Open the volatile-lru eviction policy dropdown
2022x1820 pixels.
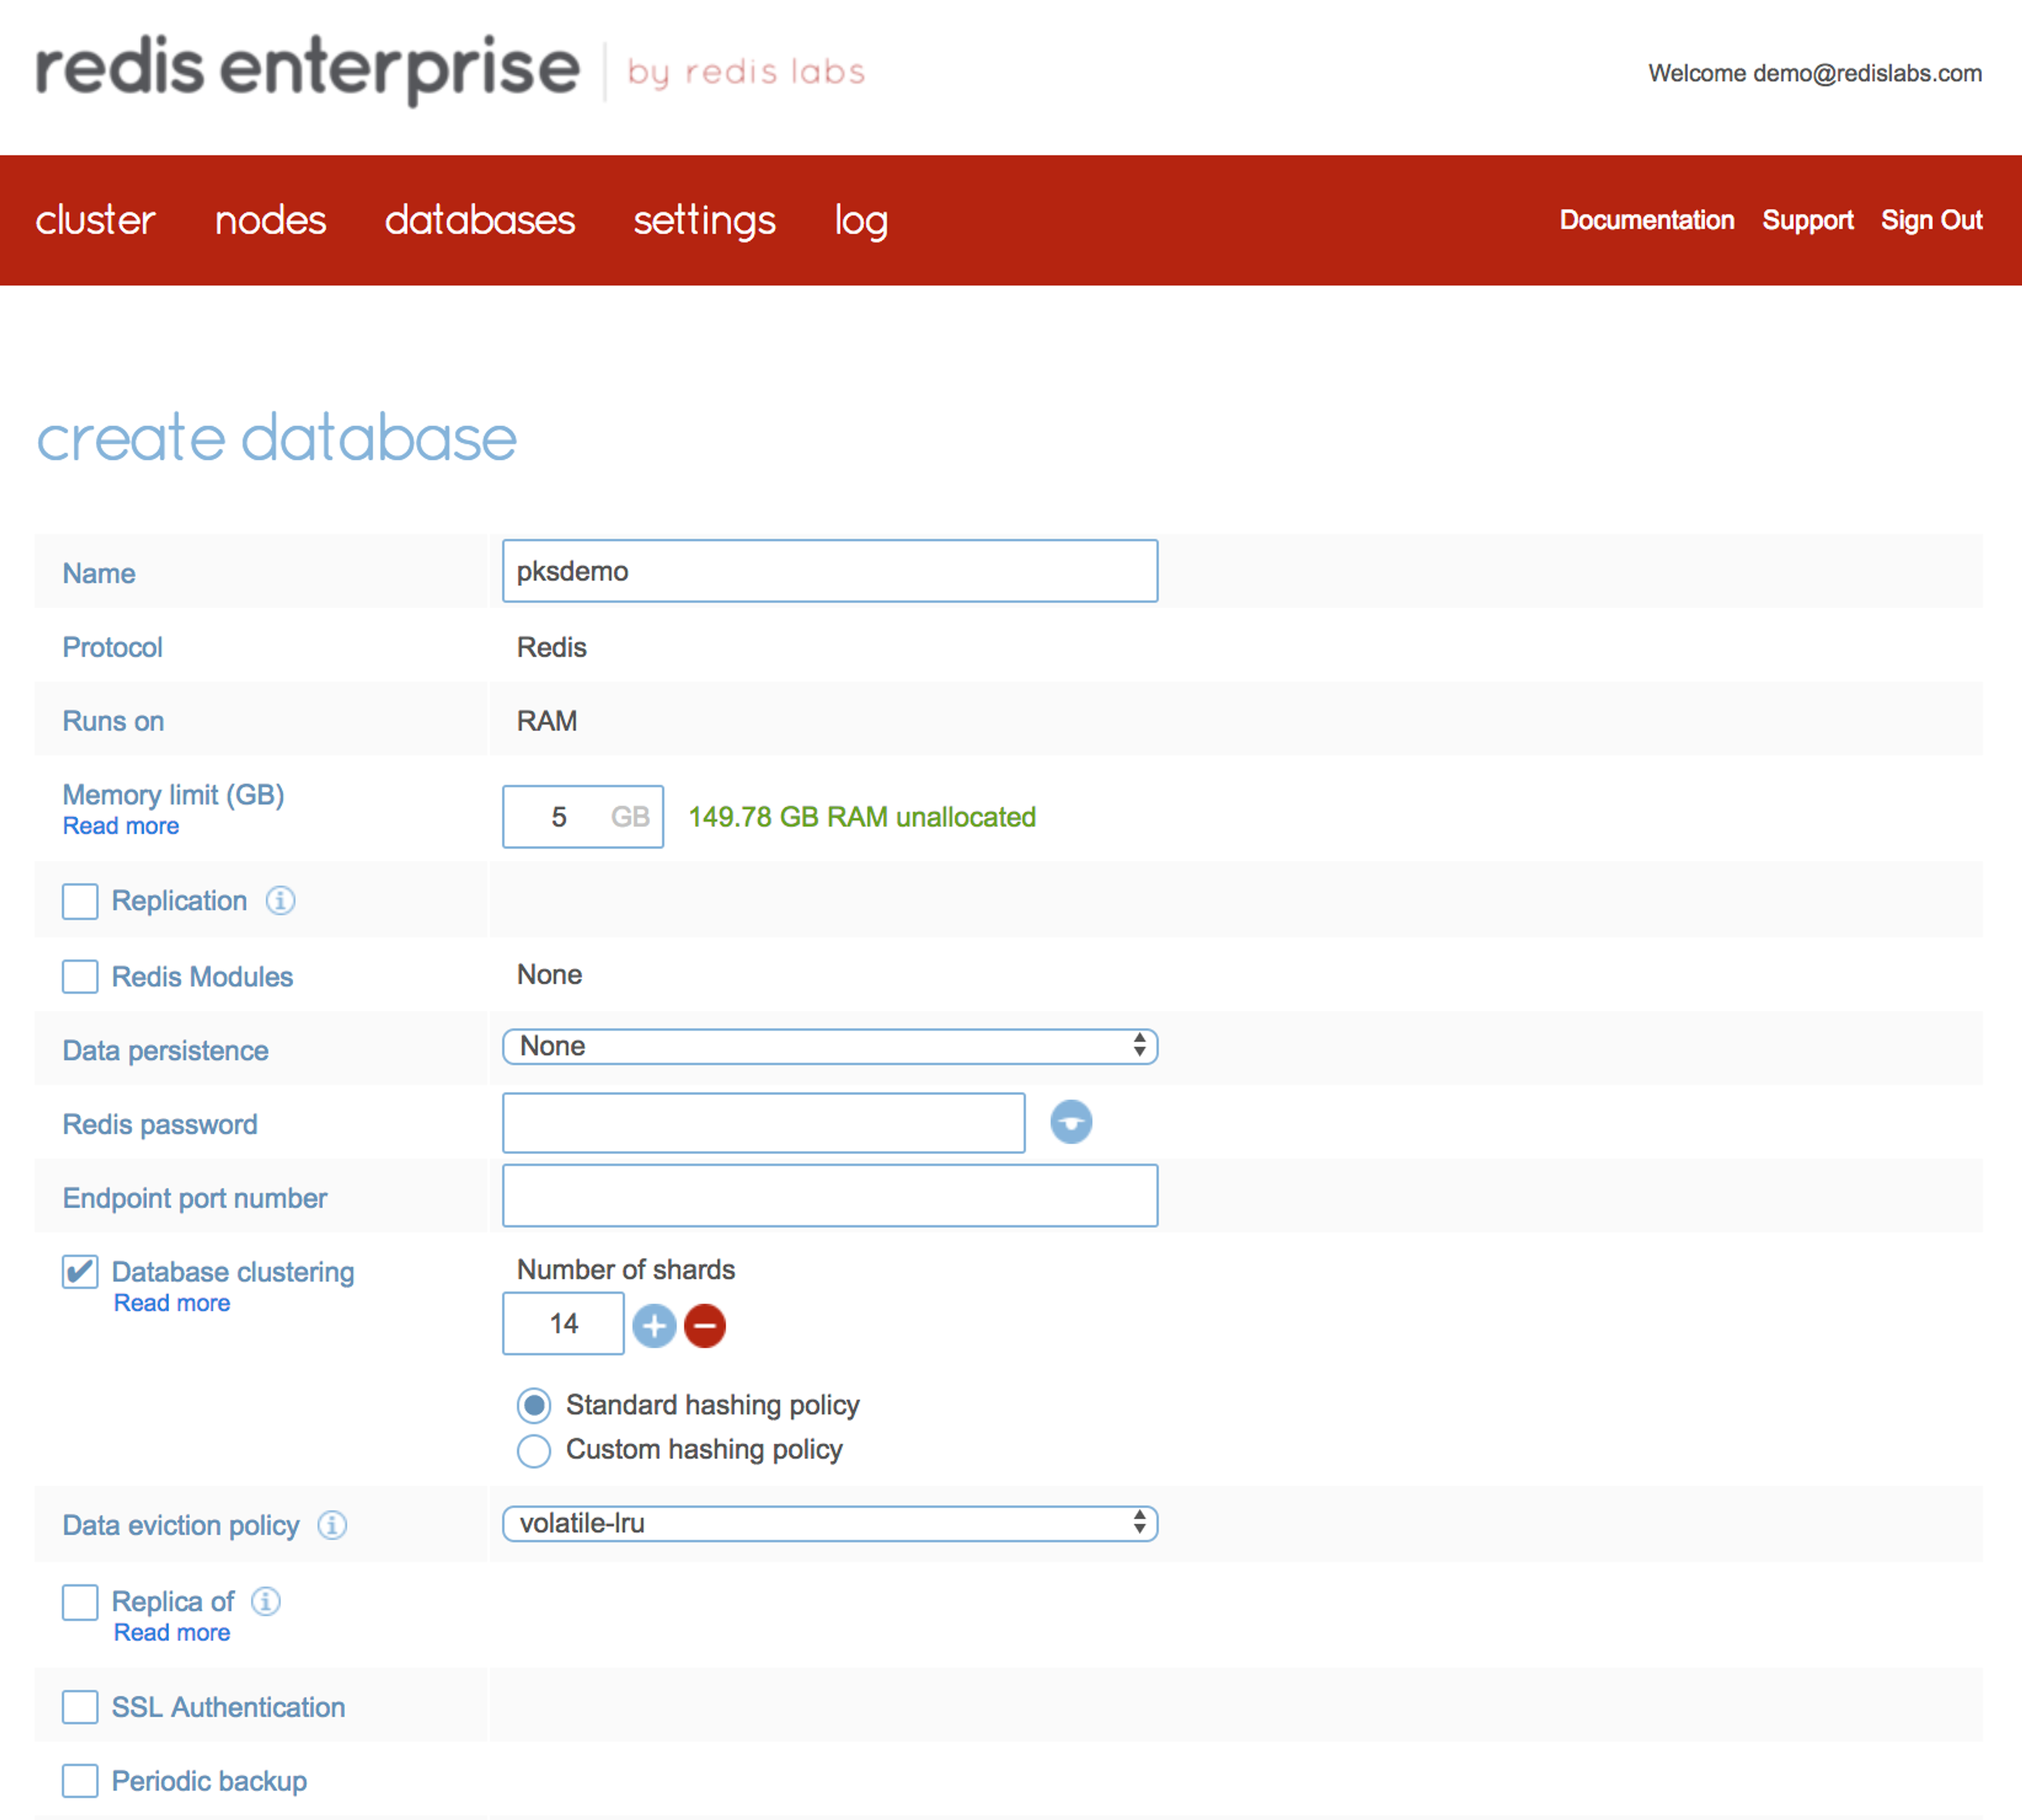(x=829, y=1524)
